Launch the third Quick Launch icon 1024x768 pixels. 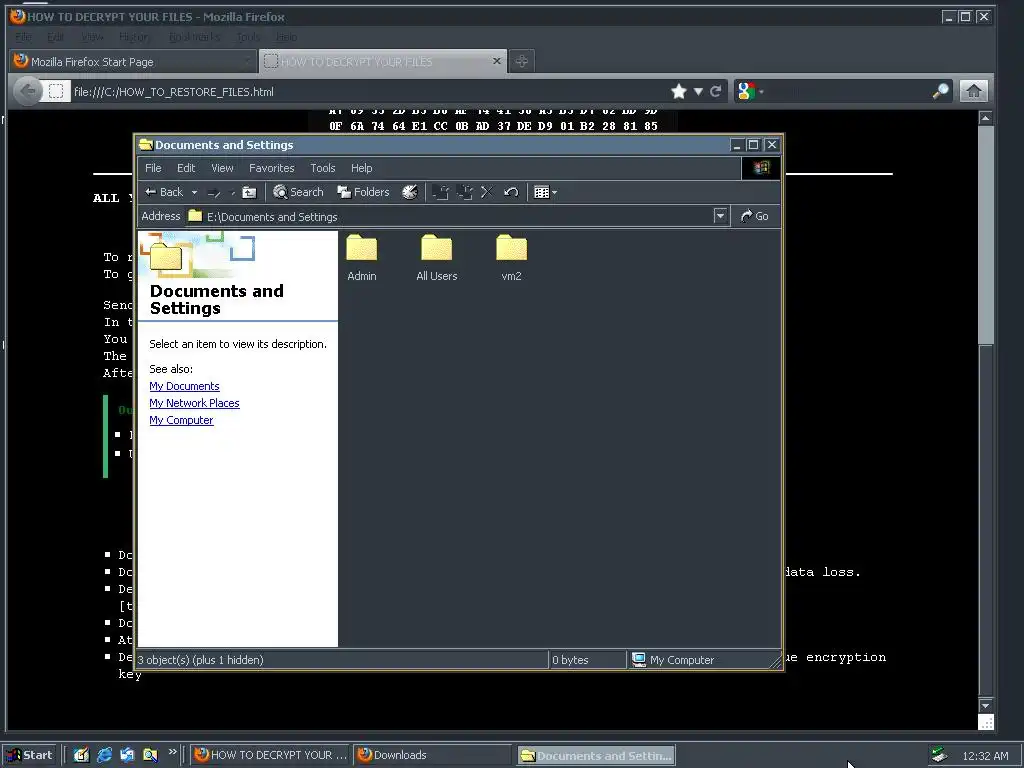[x=127, y=755]
